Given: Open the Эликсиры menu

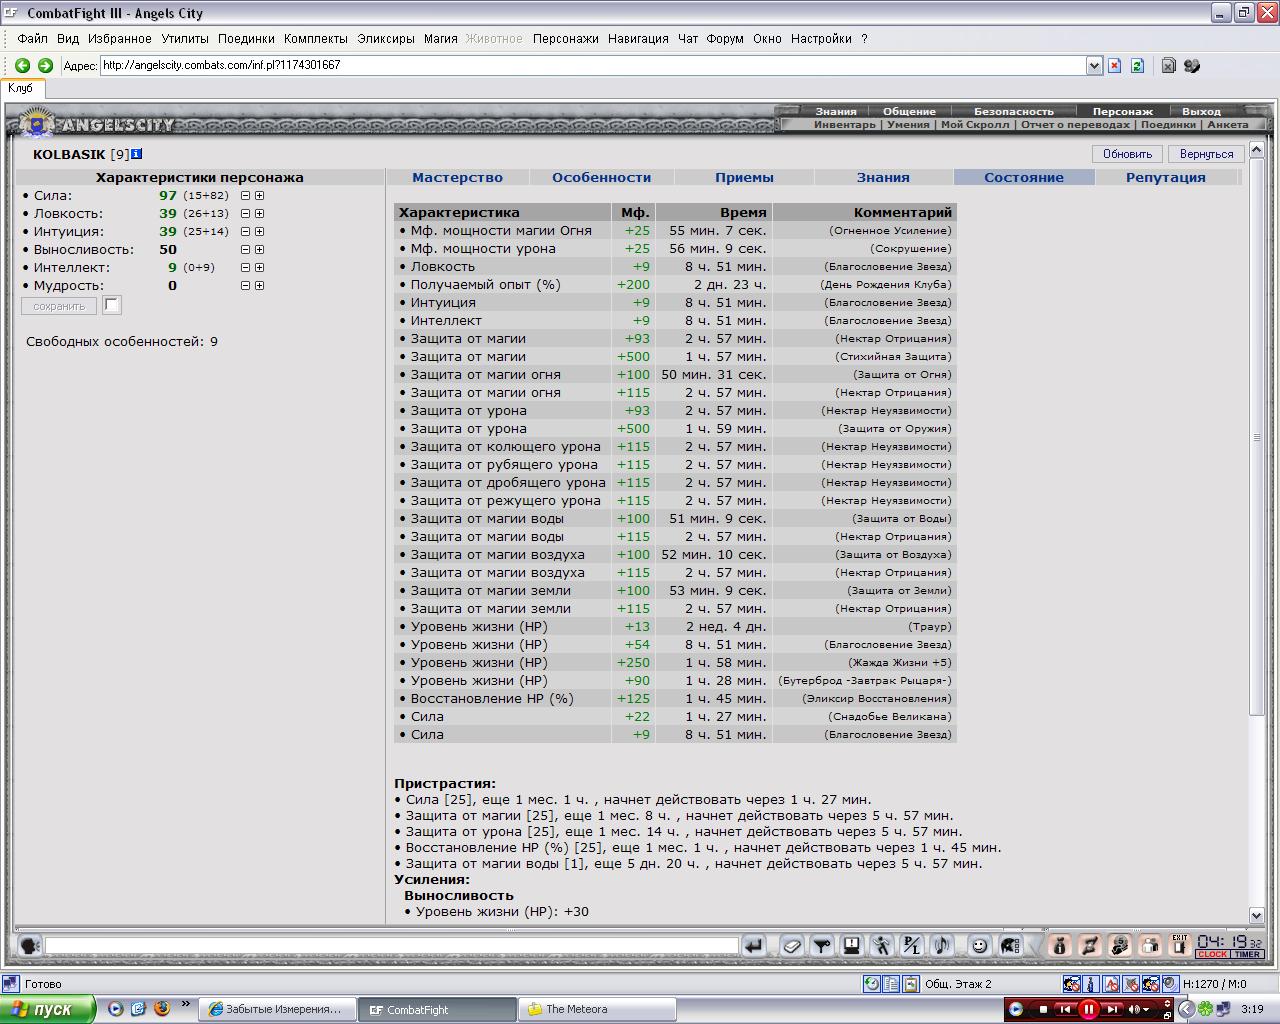Looking at the screenshot, I should (386, 39).
